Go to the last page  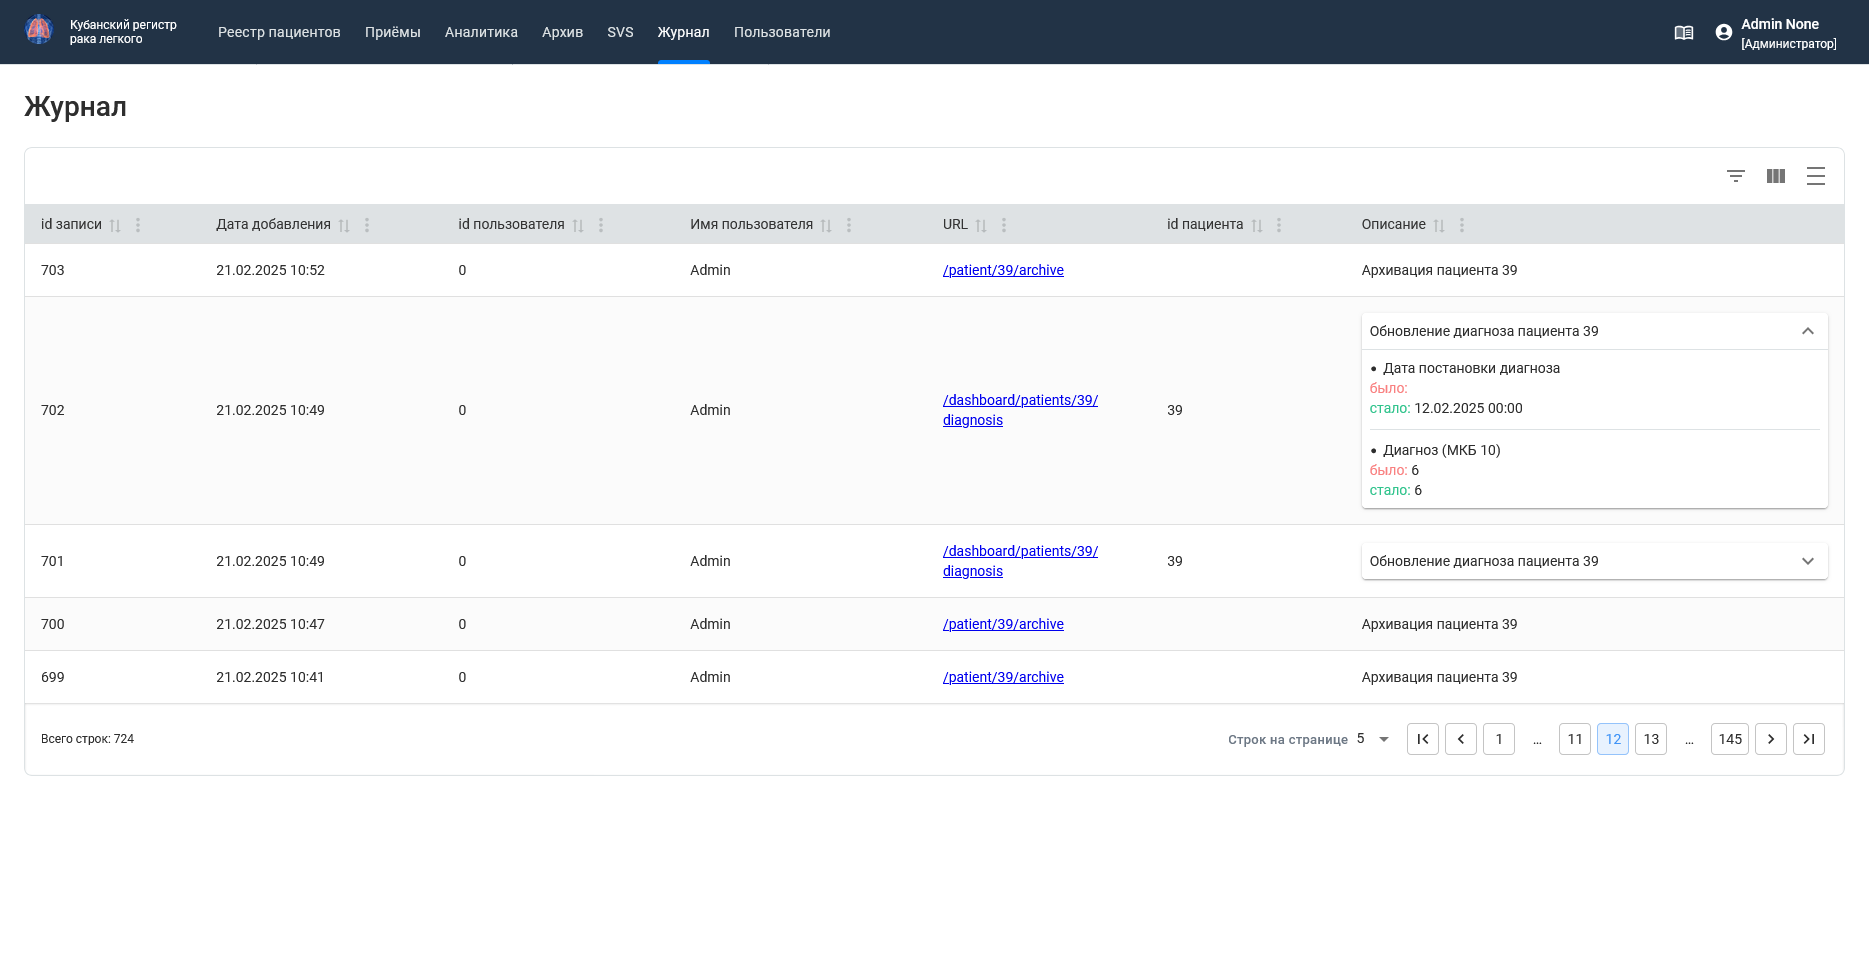[x=1809, y=739]
